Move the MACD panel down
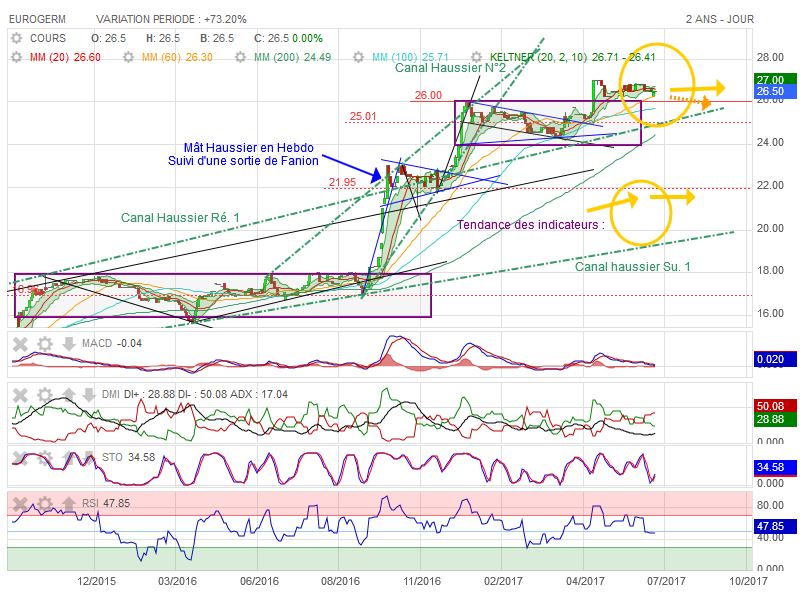Viewport: 803px width, 593px height. pos(69,344)
